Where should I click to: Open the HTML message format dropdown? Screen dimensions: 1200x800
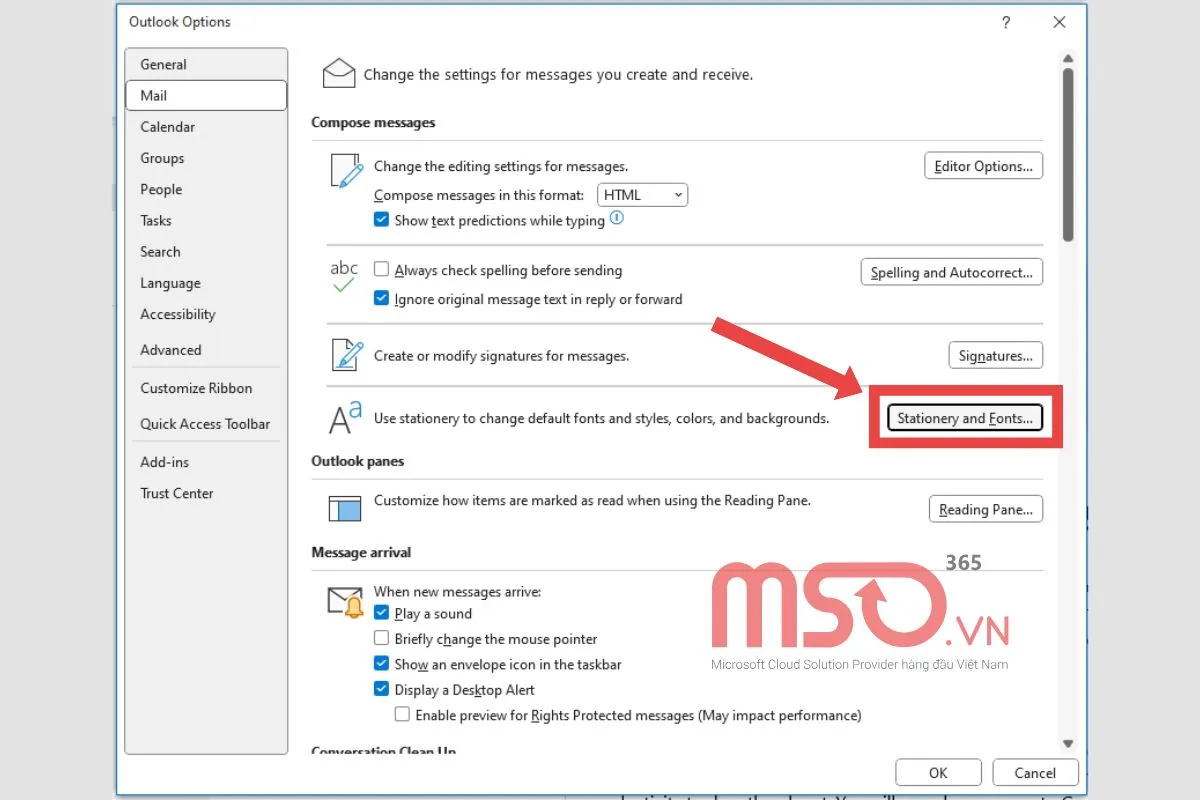pos(642,195)
